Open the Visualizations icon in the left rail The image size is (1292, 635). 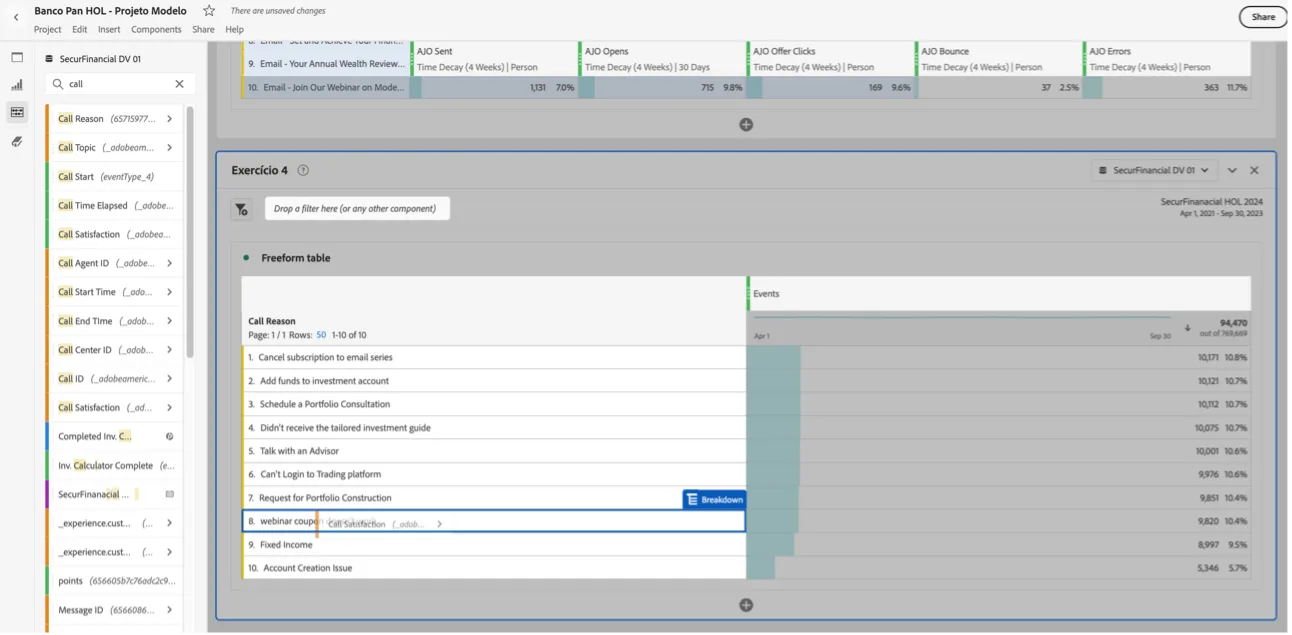pos(17,85)
